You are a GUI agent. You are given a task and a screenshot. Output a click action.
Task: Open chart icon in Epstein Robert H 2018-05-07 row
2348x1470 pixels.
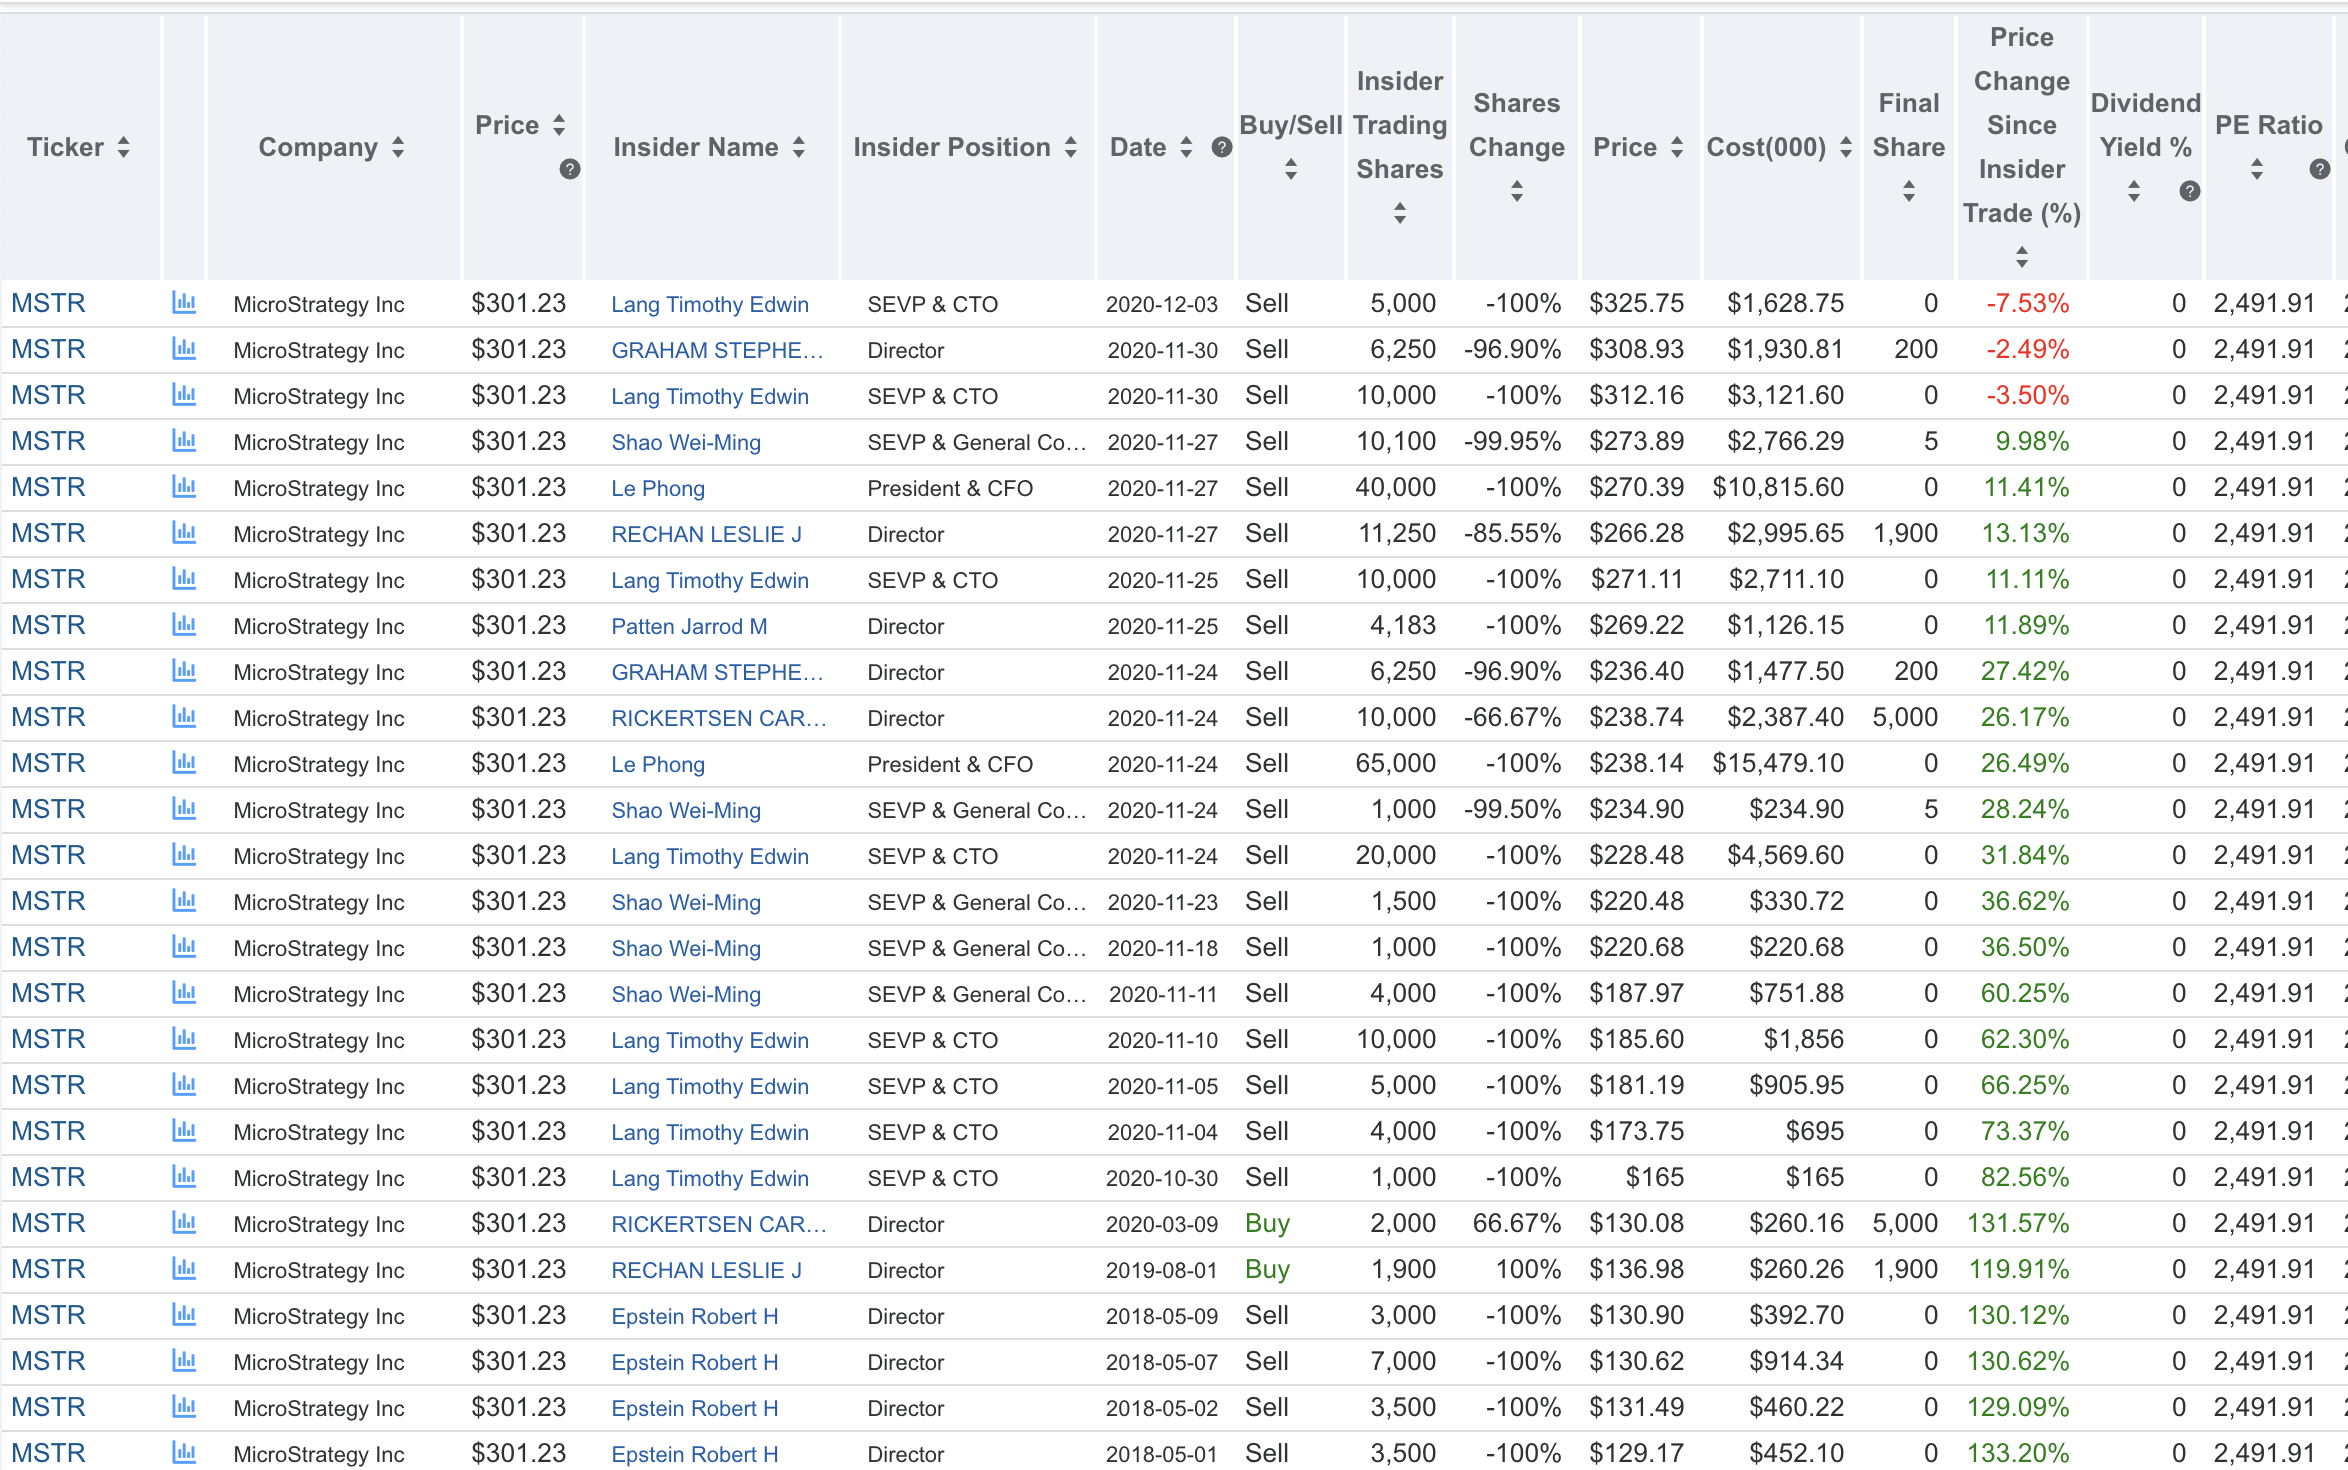[x=184, y=1361]
